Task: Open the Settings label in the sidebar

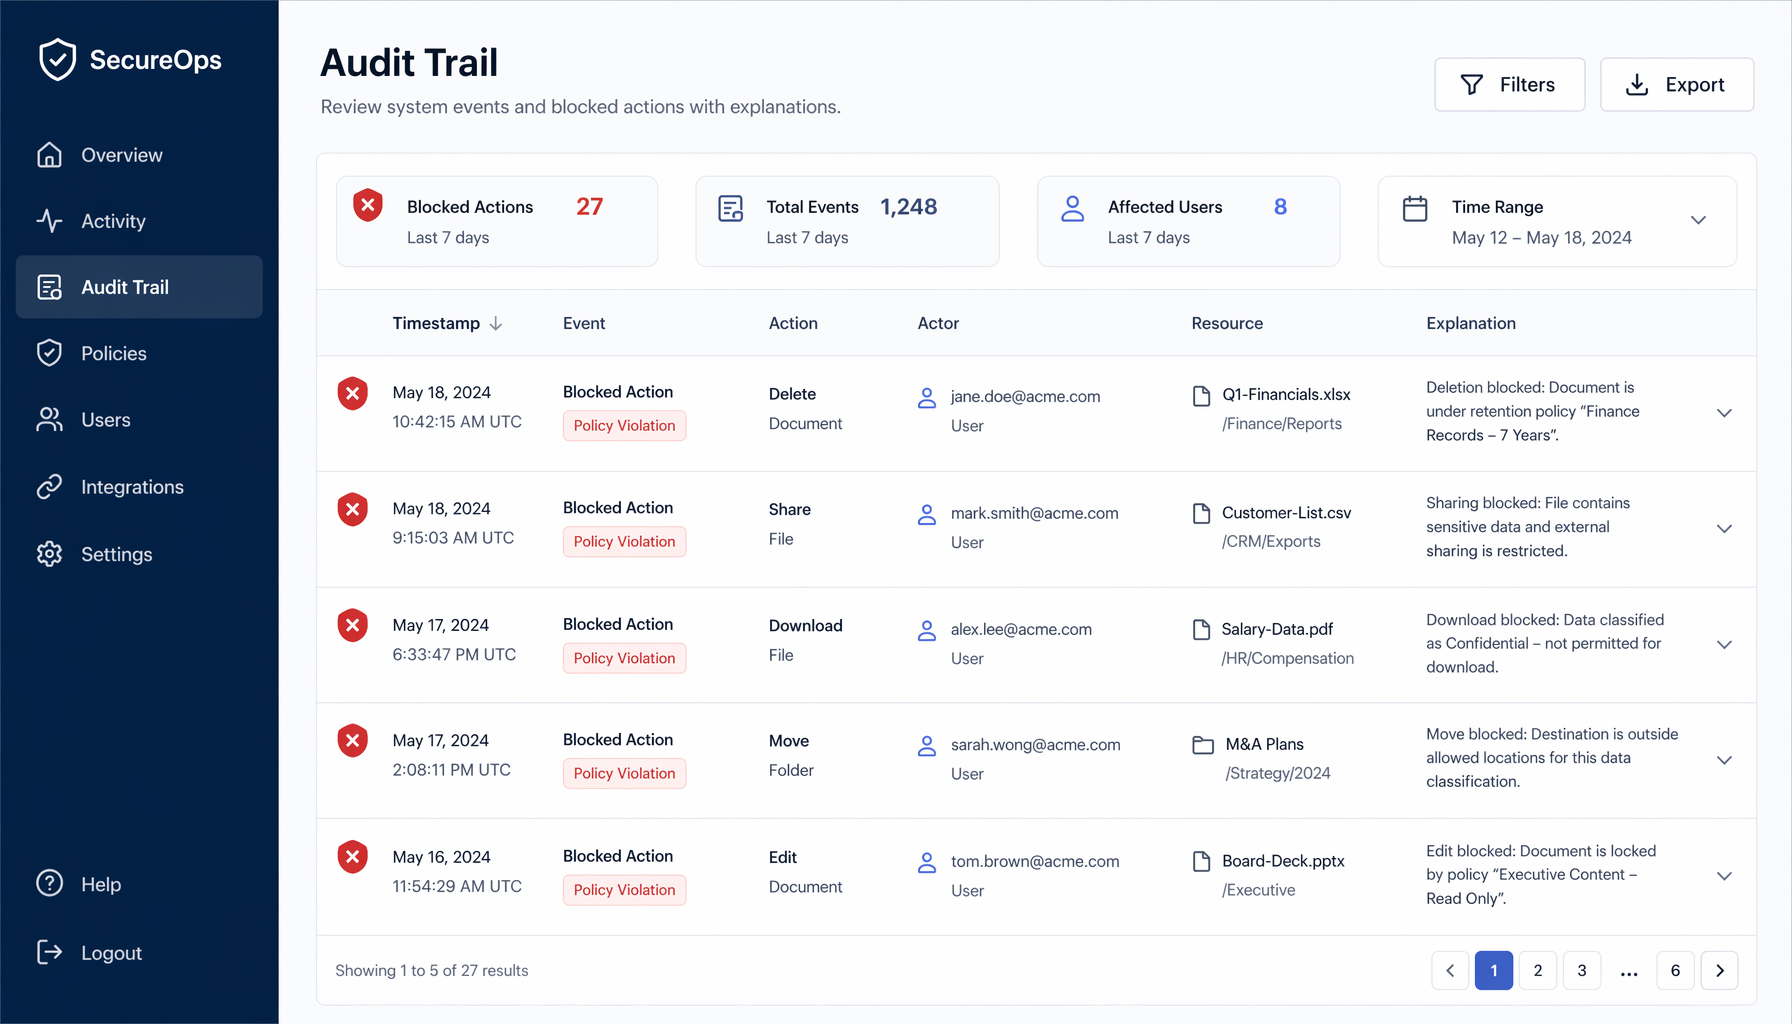Action: pos(117,554)
